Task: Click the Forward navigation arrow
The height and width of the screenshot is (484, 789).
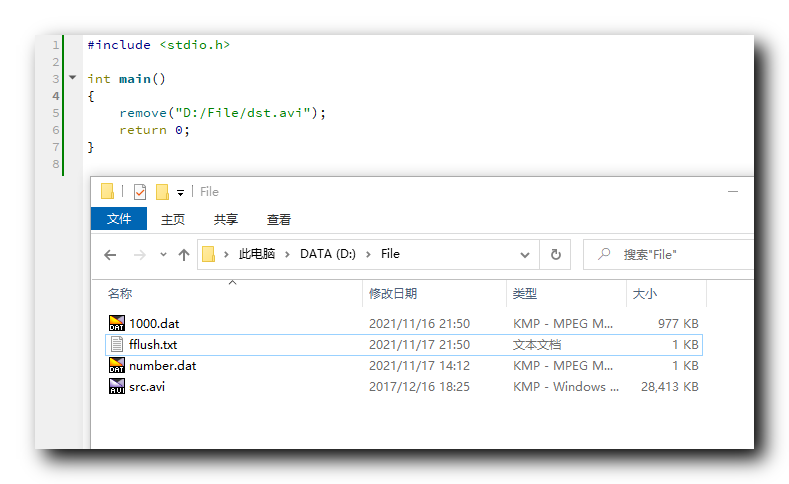Action: tap(139, 255)
